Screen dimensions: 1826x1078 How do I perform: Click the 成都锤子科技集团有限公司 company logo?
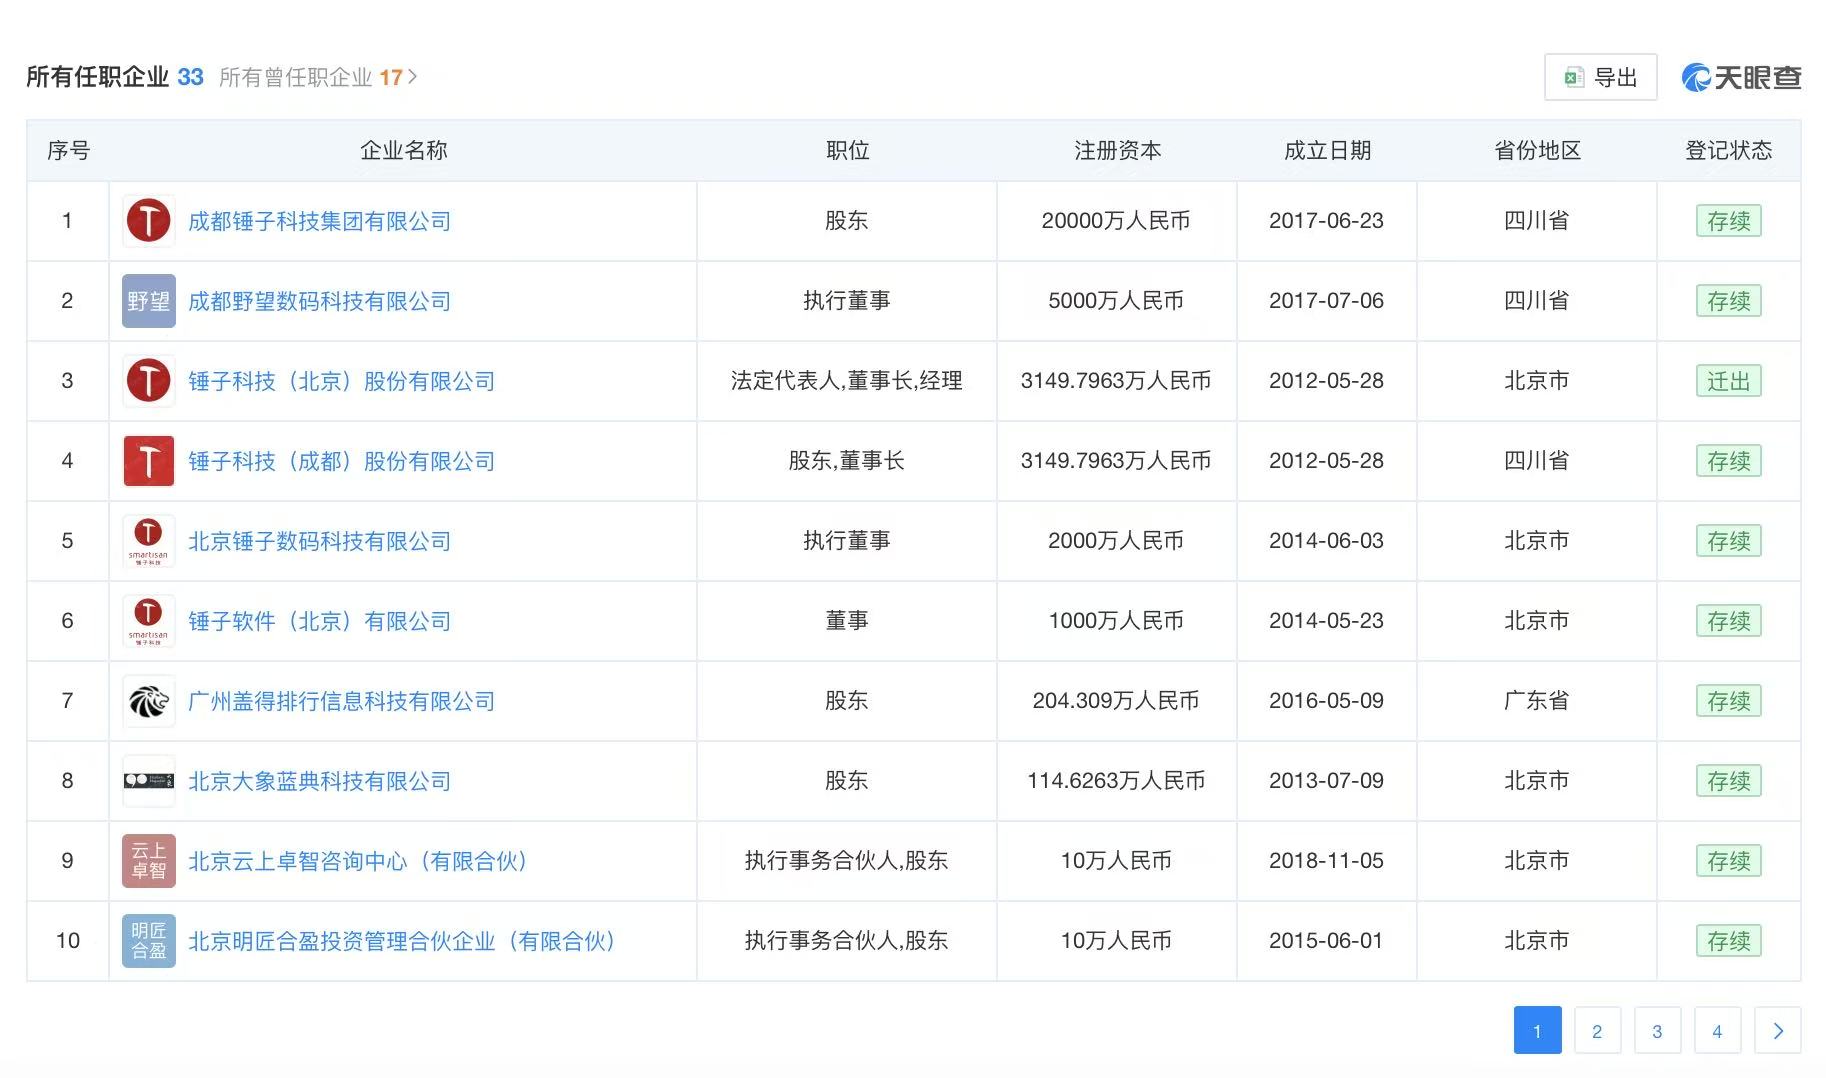148,221
